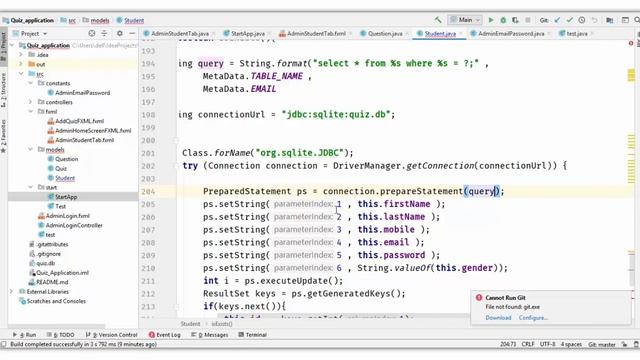Open the Terminal tool window
This screenshot has width=640, height=360.
click(253, 335)
